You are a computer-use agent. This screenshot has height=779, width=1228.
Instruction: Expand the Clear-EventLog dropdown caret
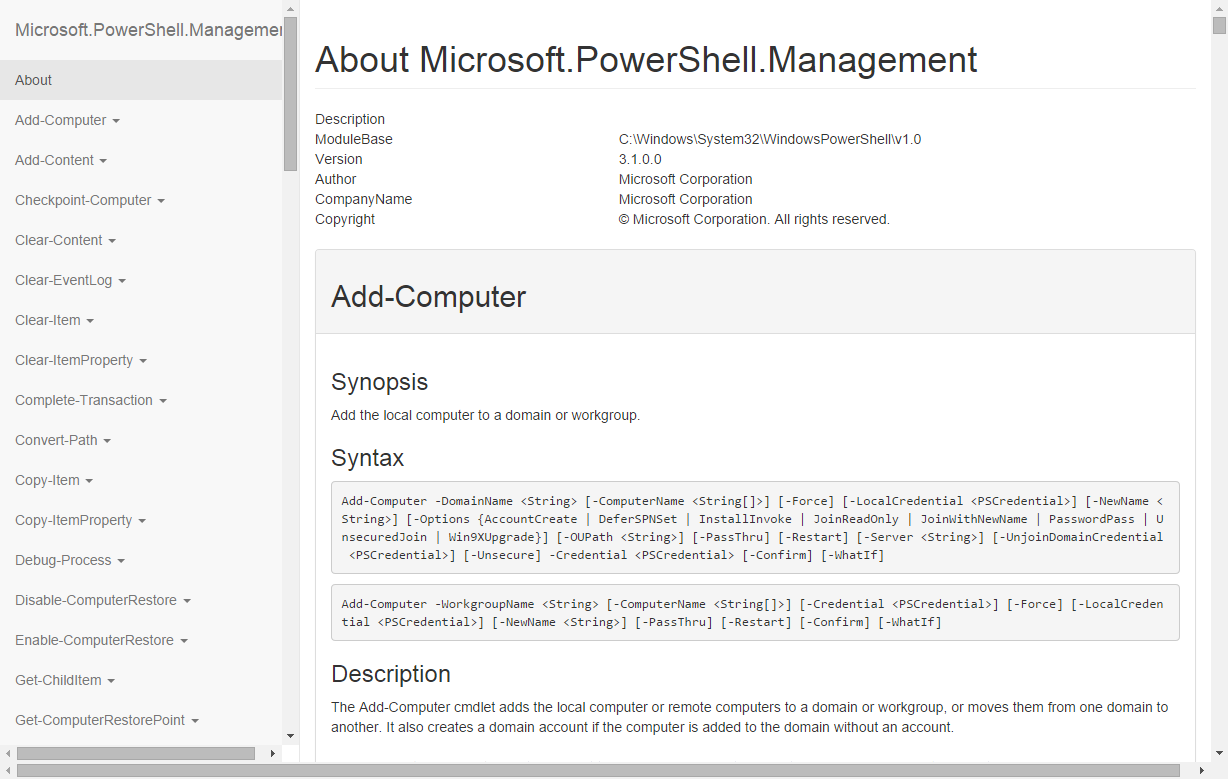122,281
